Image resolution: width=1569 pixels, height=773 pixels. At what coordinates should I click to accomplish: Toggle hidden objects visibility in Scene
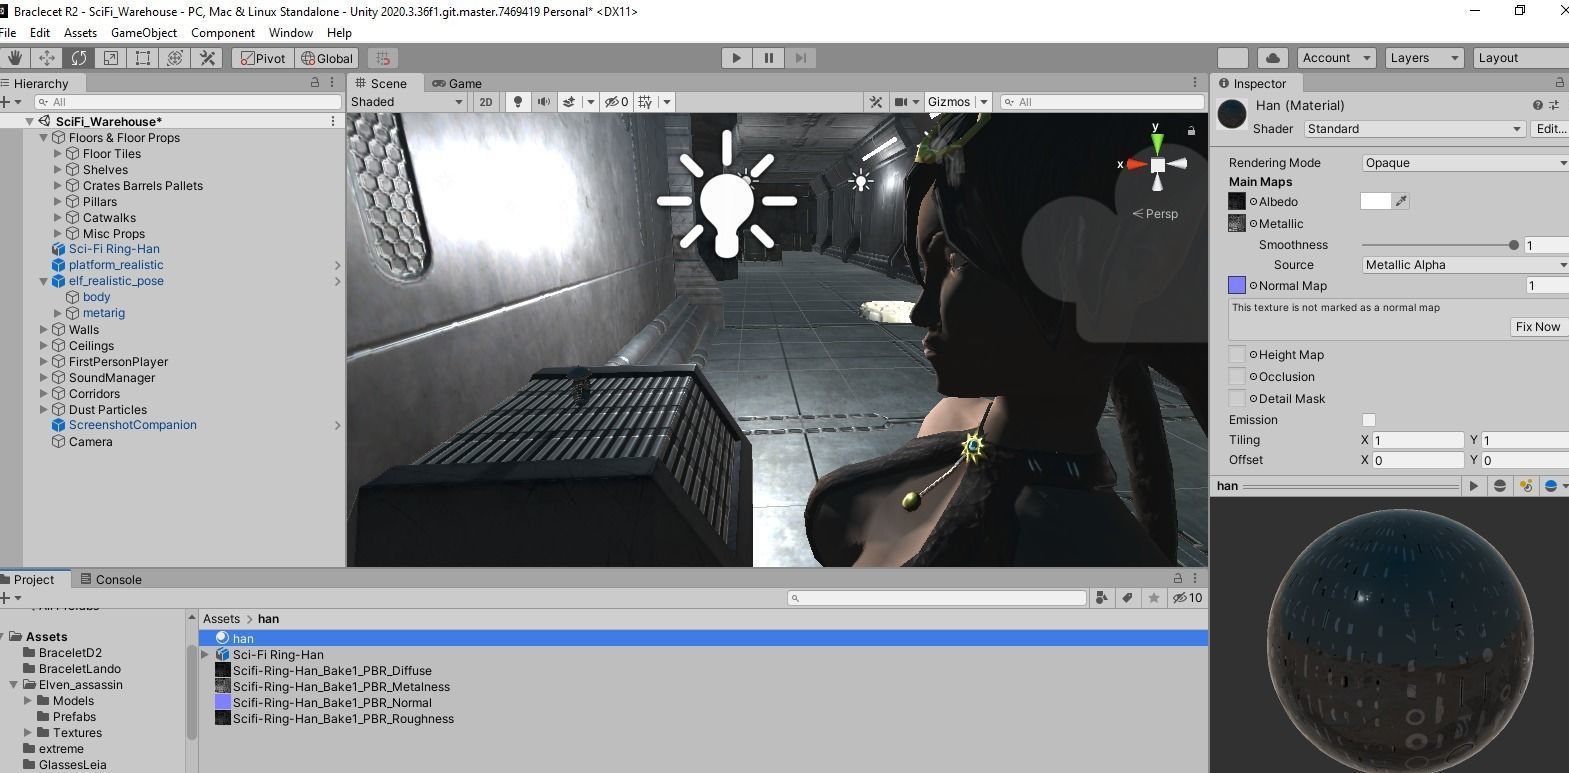(616, 102)
